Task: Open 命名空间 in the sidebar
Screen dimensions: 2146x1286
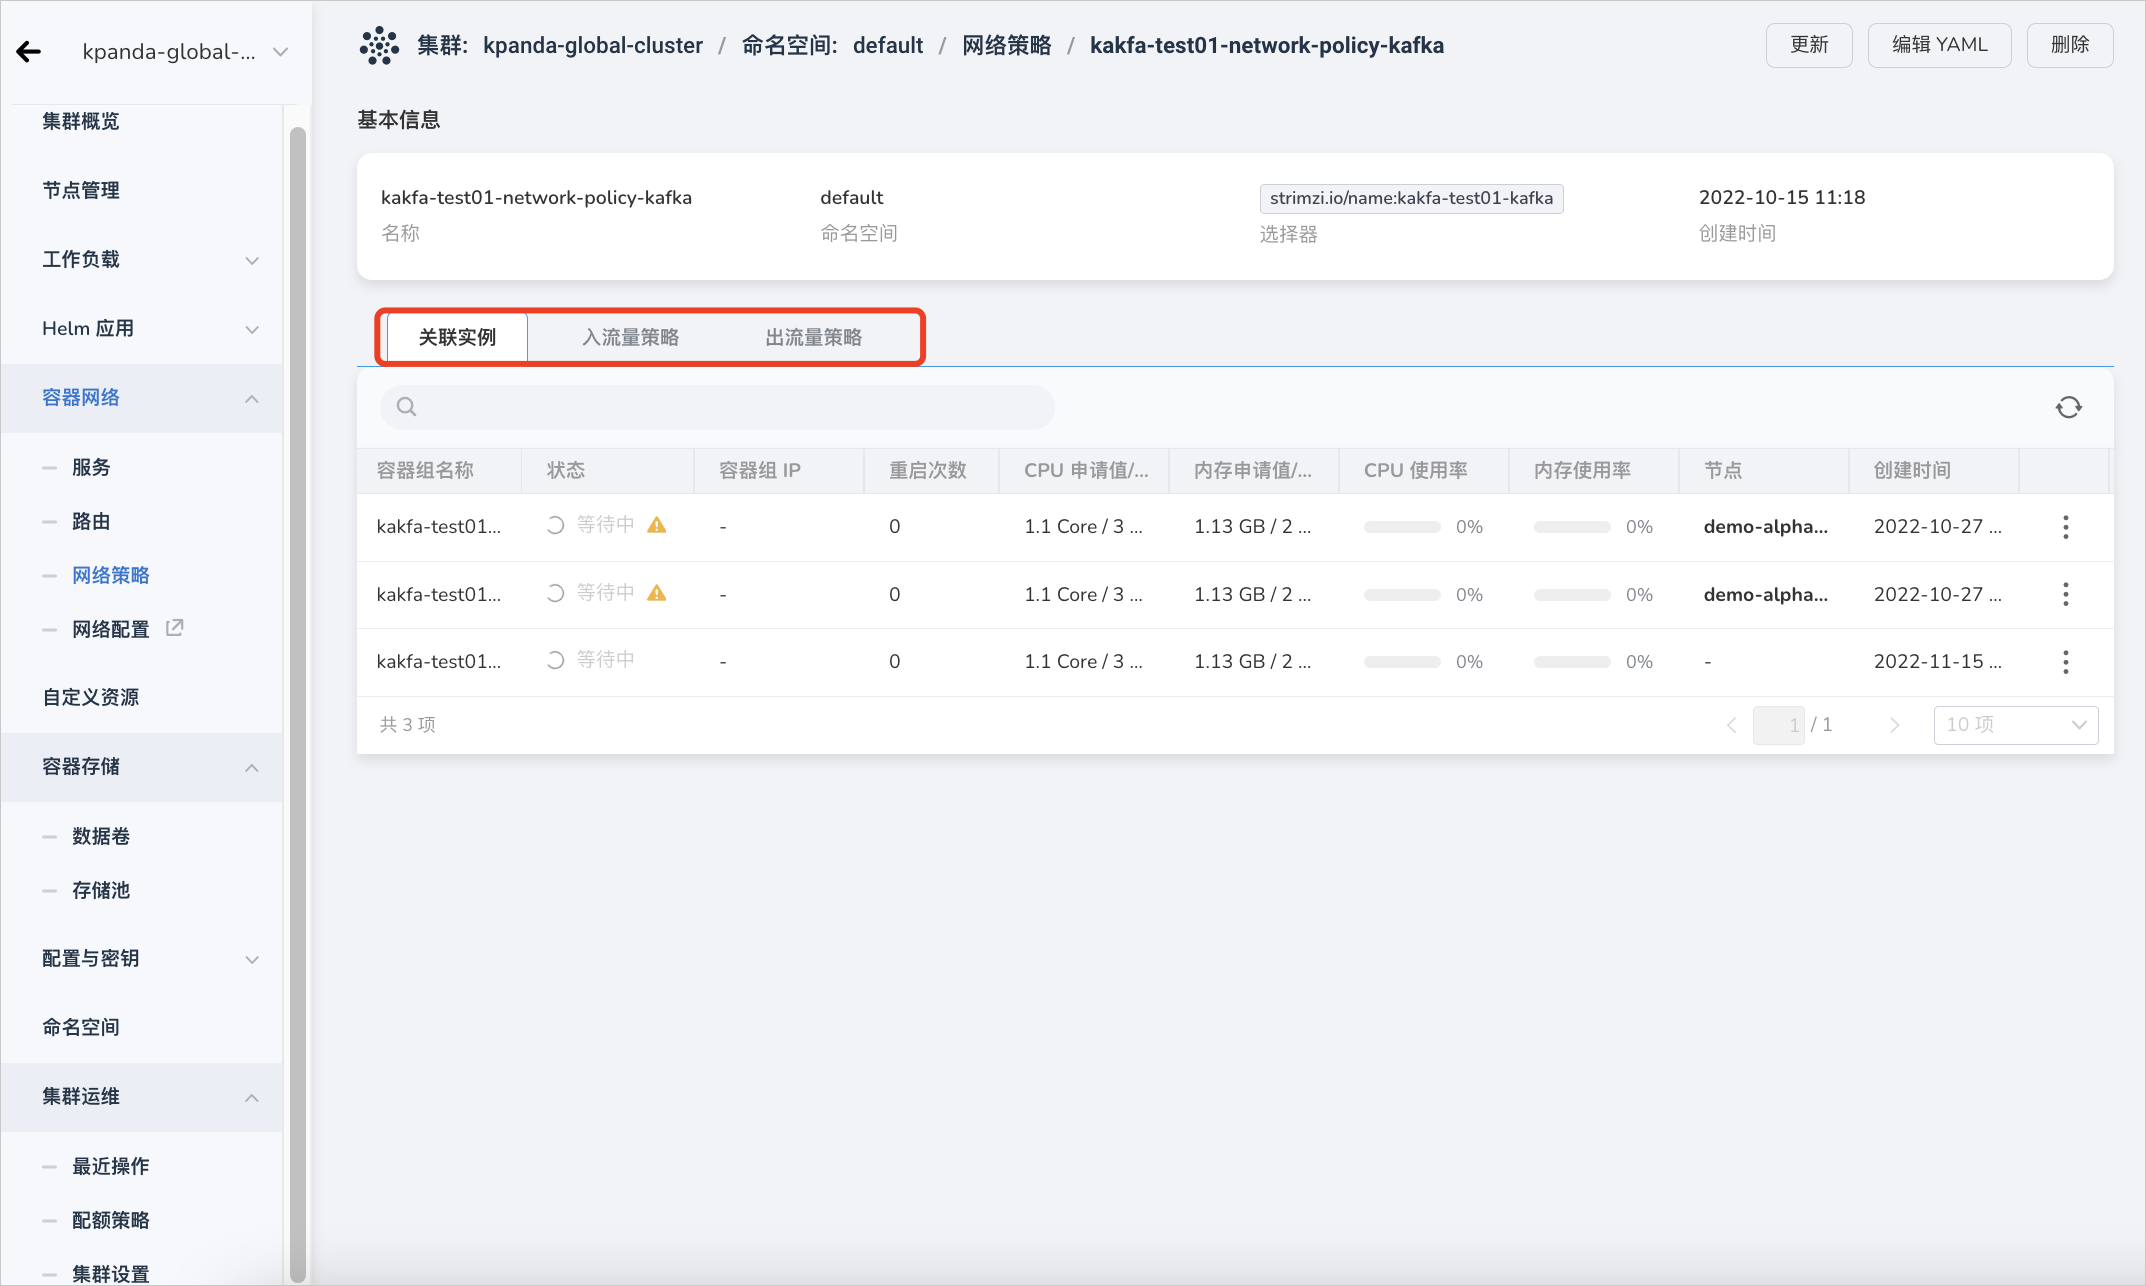Action: tap(81, 1028)
